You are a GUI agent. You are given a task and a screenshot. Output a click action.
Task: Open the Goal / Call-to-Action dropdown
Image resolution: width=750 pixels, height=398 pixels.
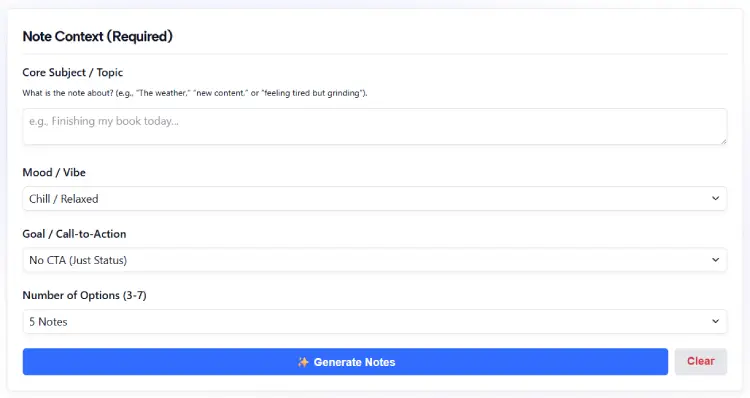[375, 260]
